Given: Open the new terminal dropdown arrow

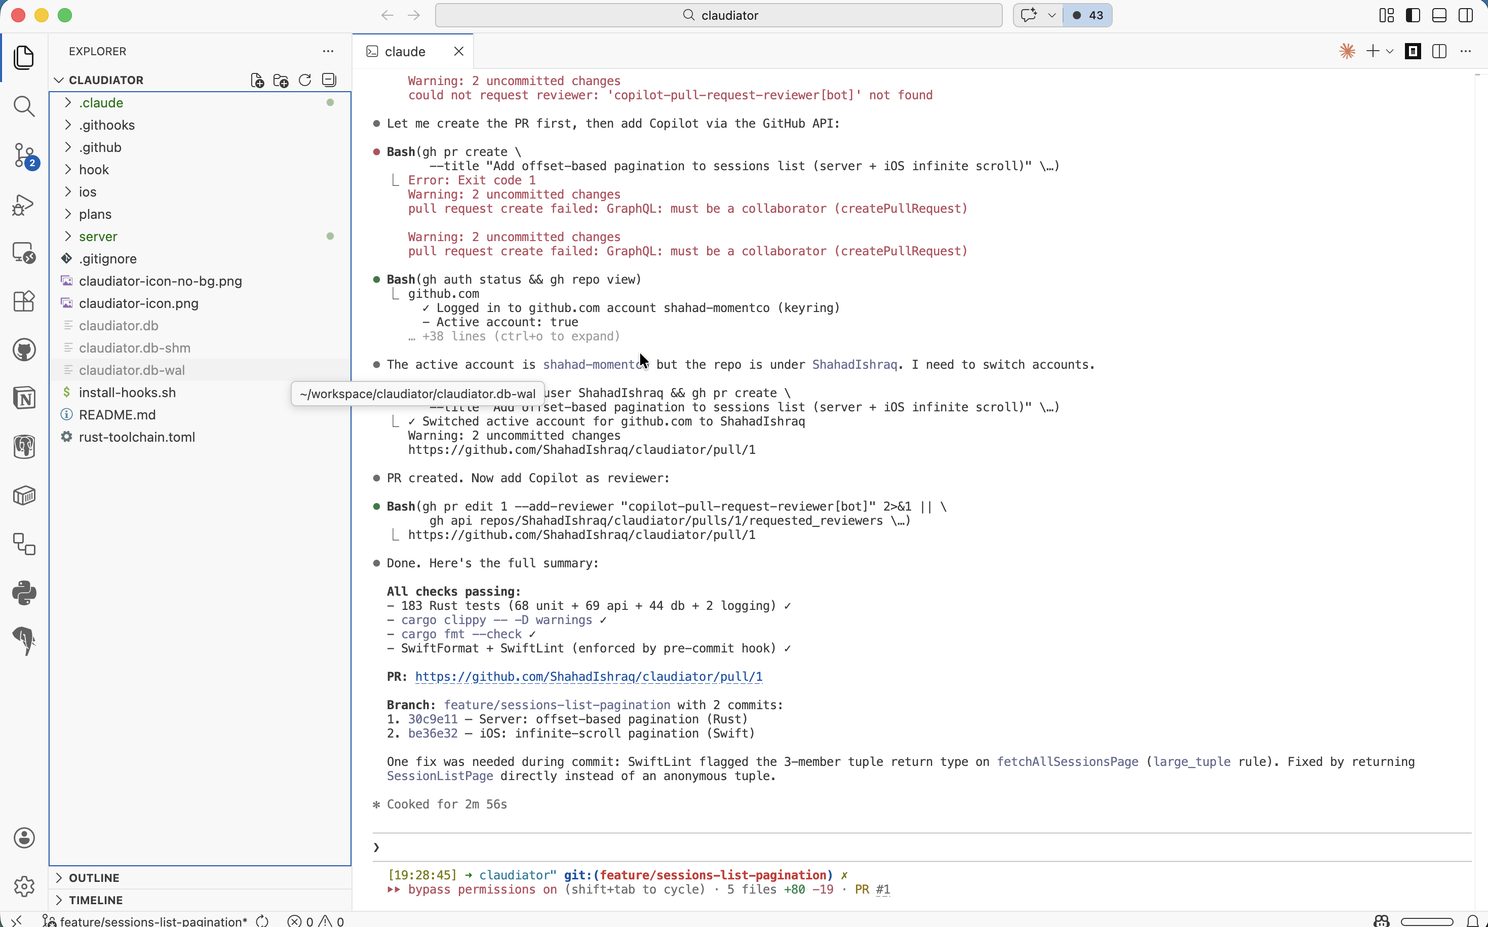Looking at the screenshot, I should (x=1390, y=52).
